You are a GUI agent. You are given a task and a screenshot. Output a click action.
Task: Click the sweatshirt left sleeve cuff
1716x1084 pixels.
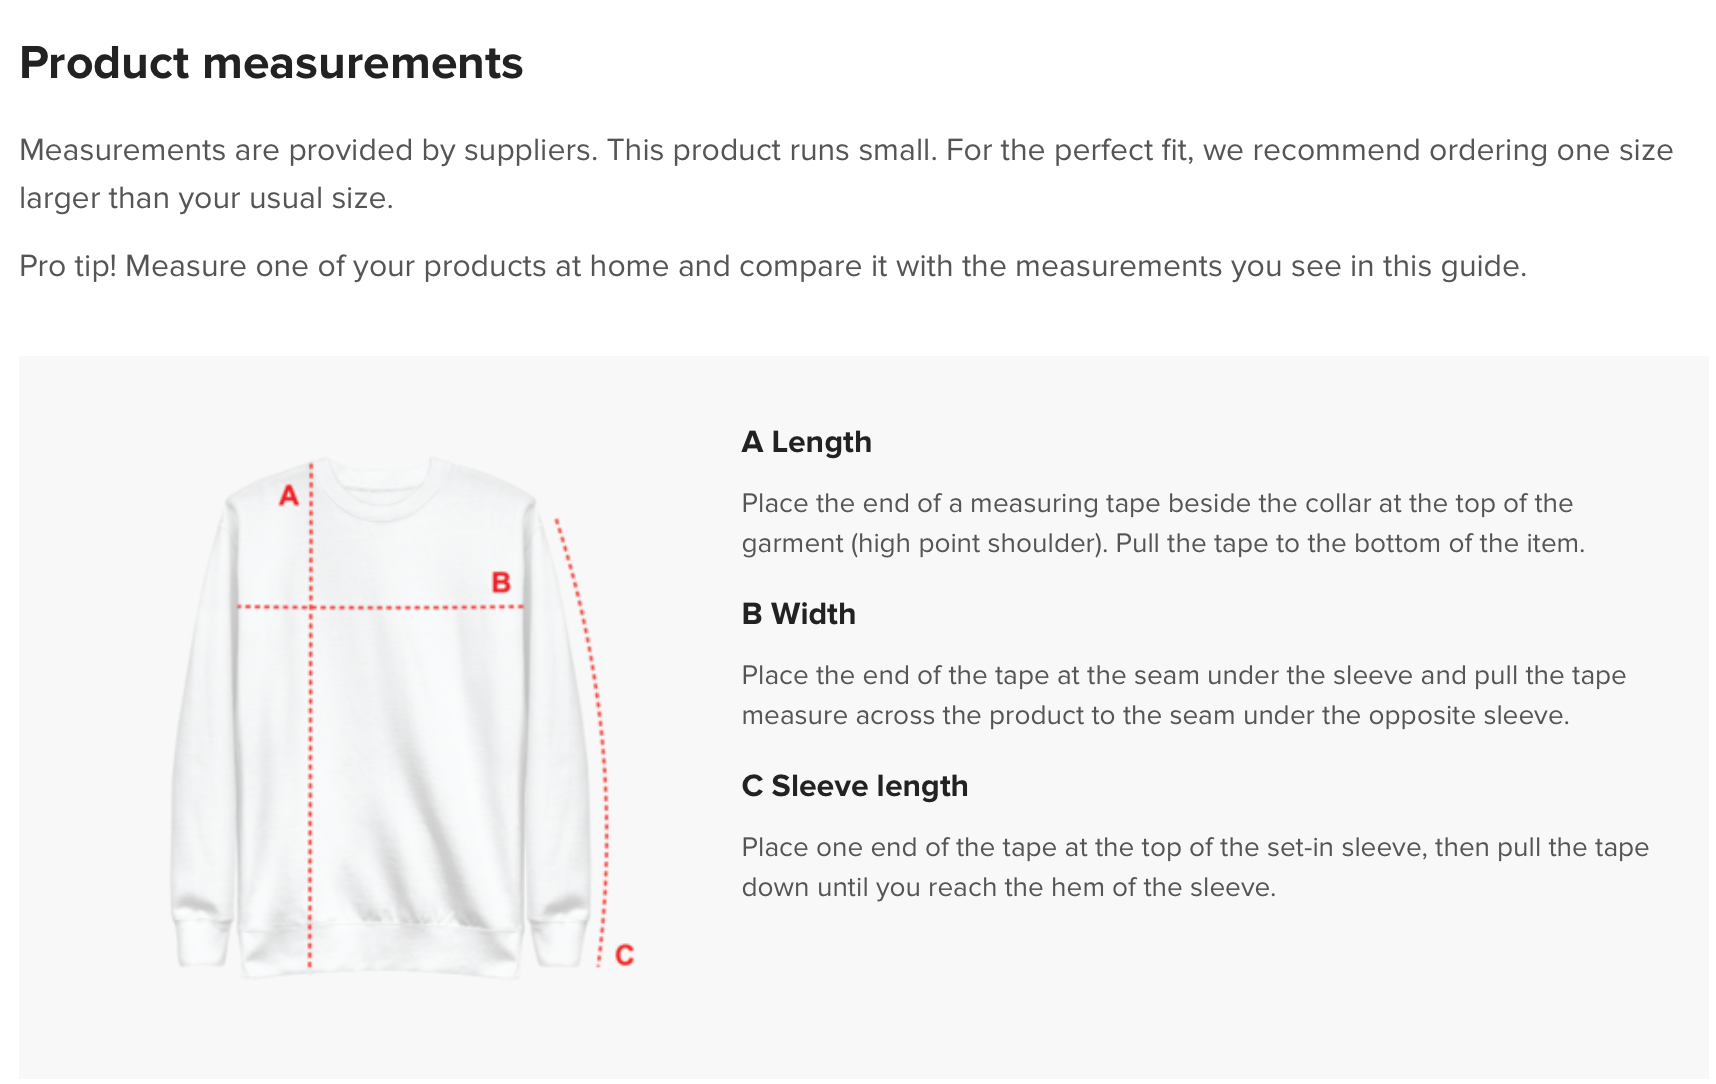(203, 940)
